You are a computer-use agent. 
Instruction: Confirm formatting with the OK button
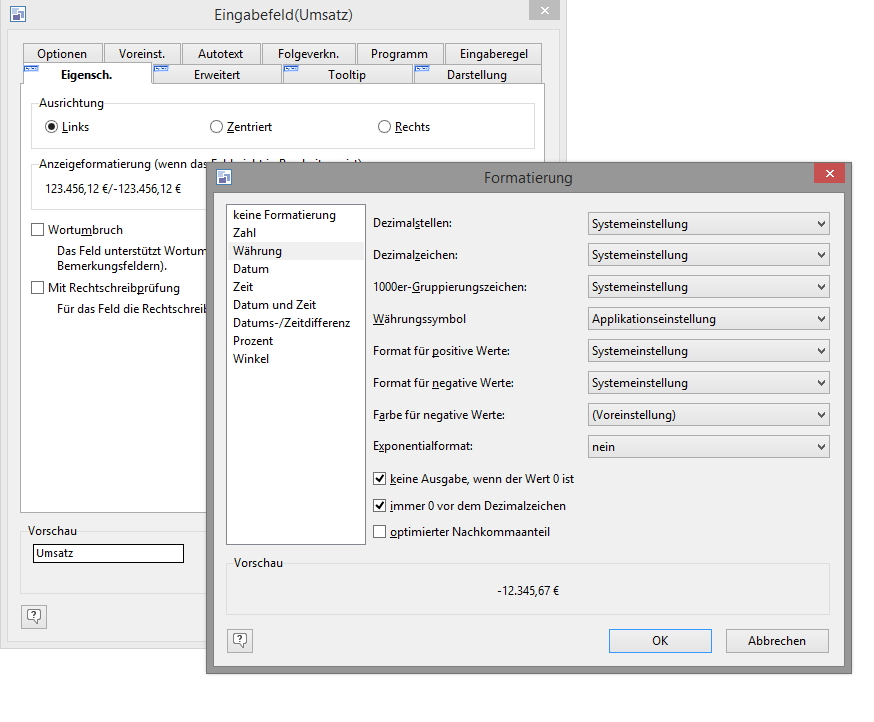[x=660, y=641]
